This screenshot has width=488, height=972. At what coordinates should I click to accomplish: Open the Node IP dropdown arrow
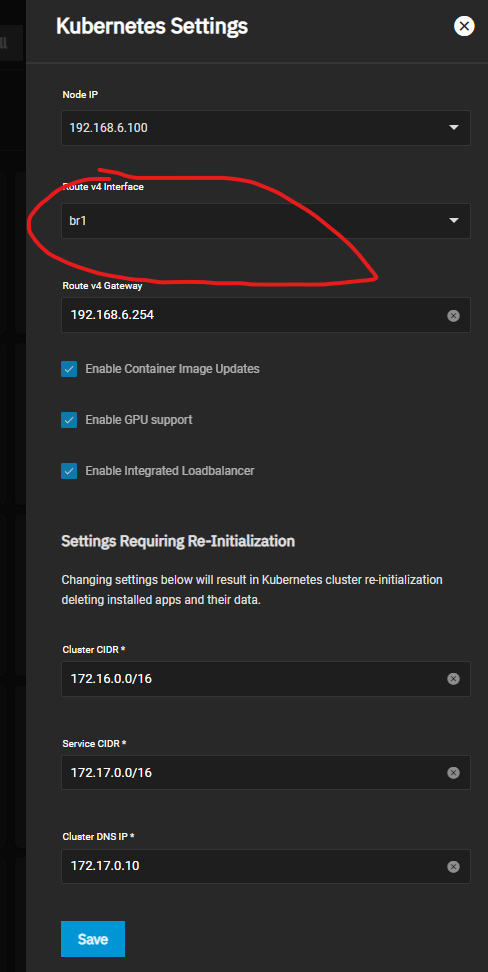[454, 128]
